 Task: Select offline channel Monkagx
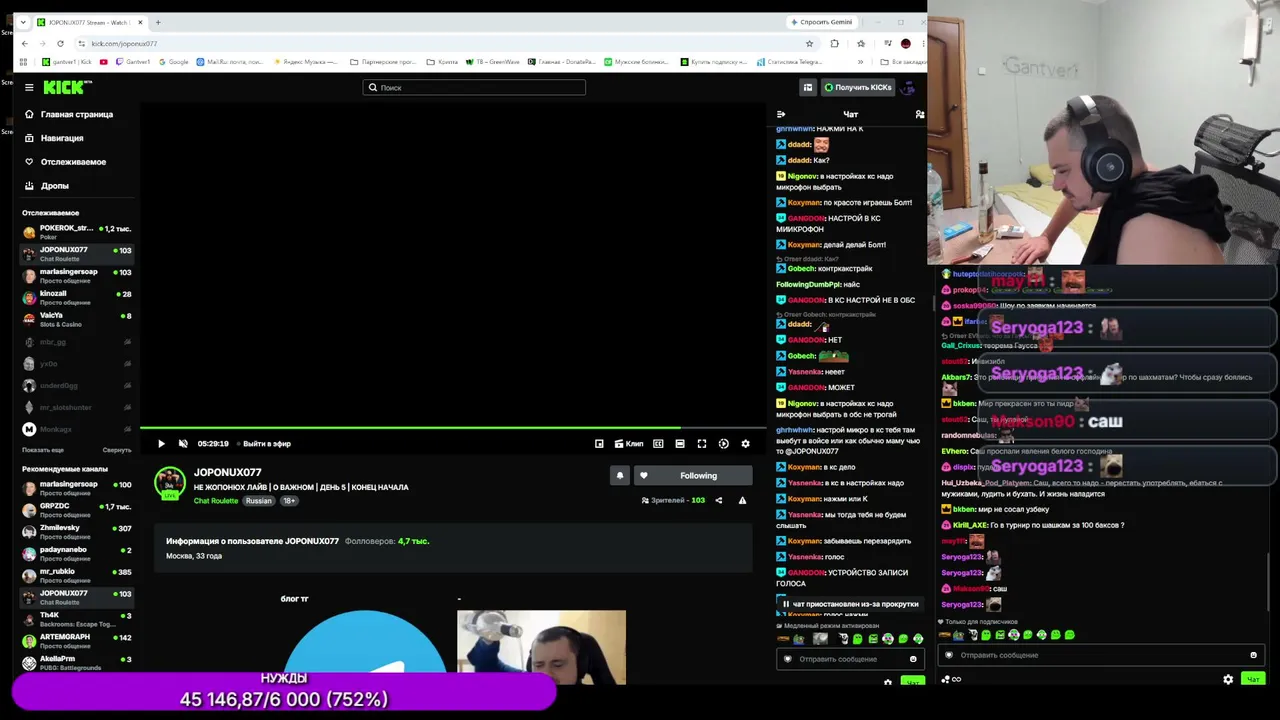coord(78,429)
